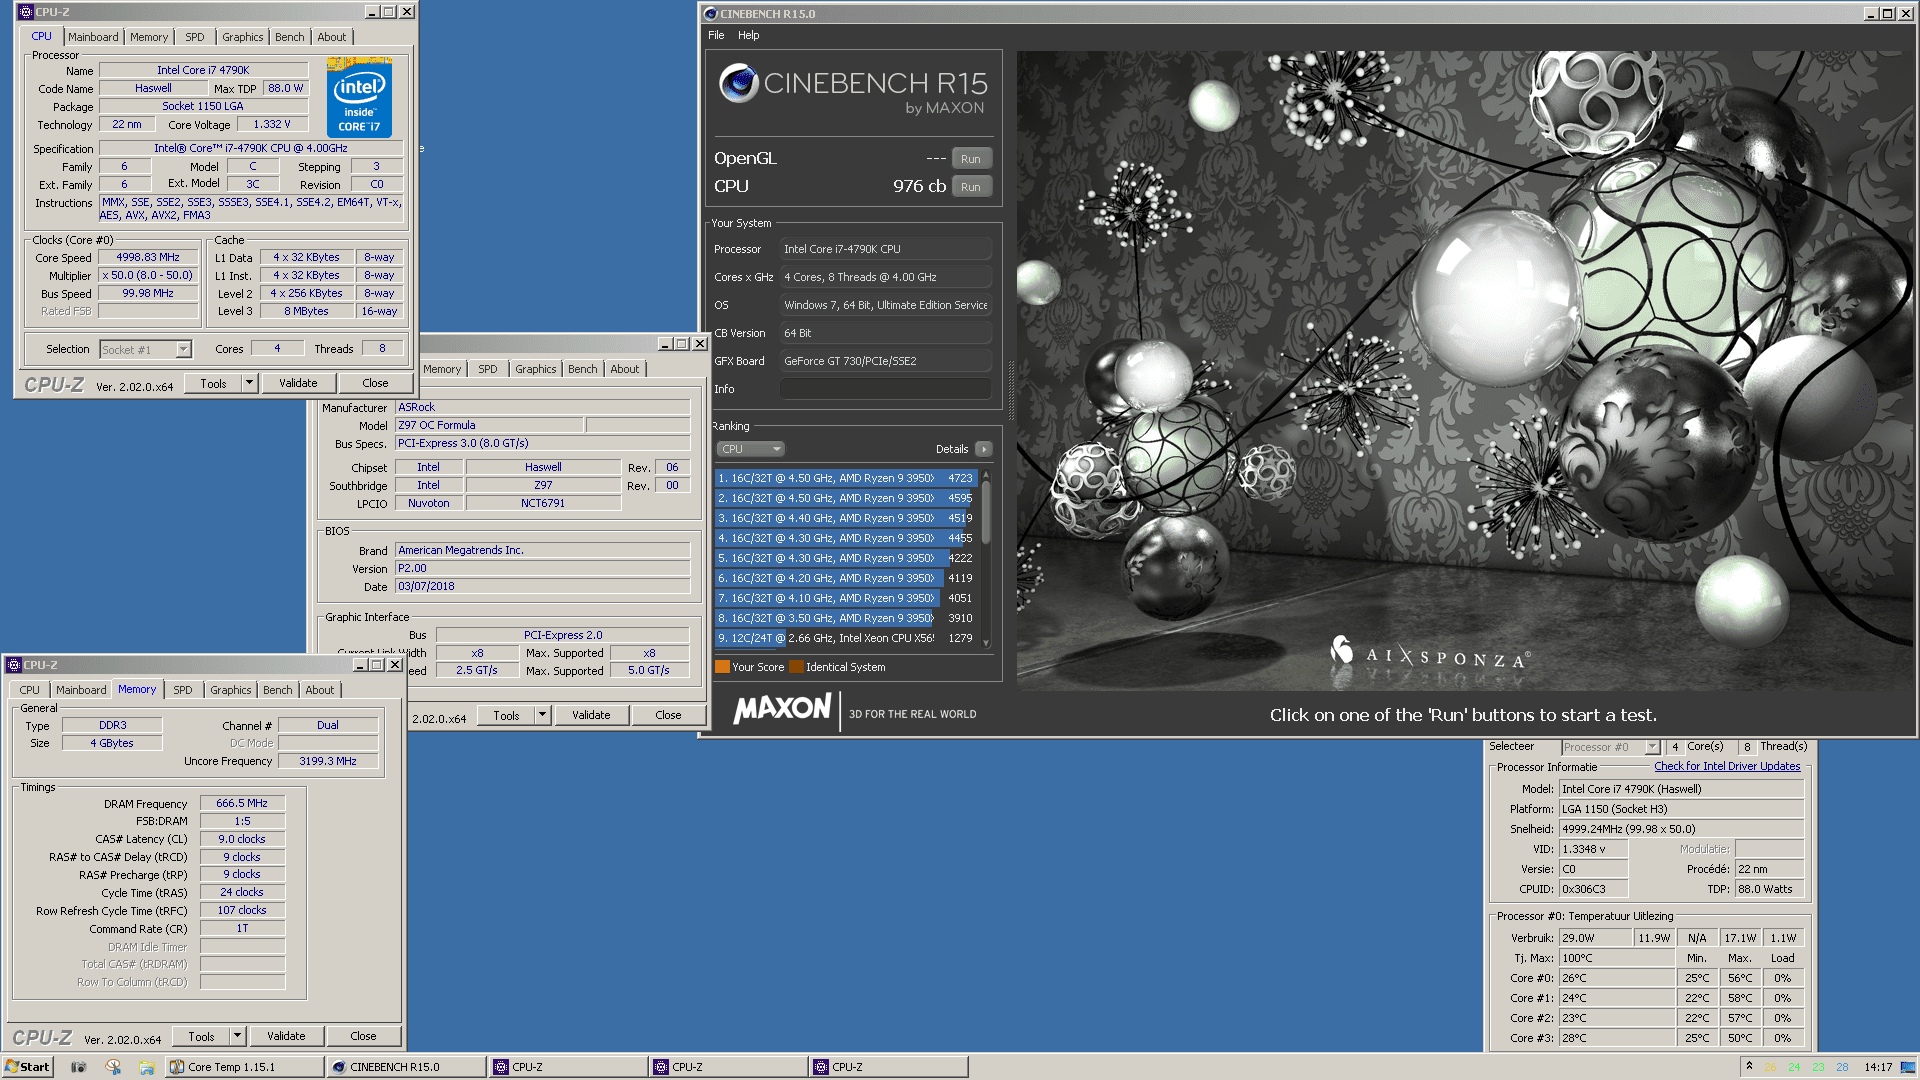This screenshot has height=1080, width=1920.
Task: Click Check for Intel Driver Updates link
Action: (x=1727, y=766)
